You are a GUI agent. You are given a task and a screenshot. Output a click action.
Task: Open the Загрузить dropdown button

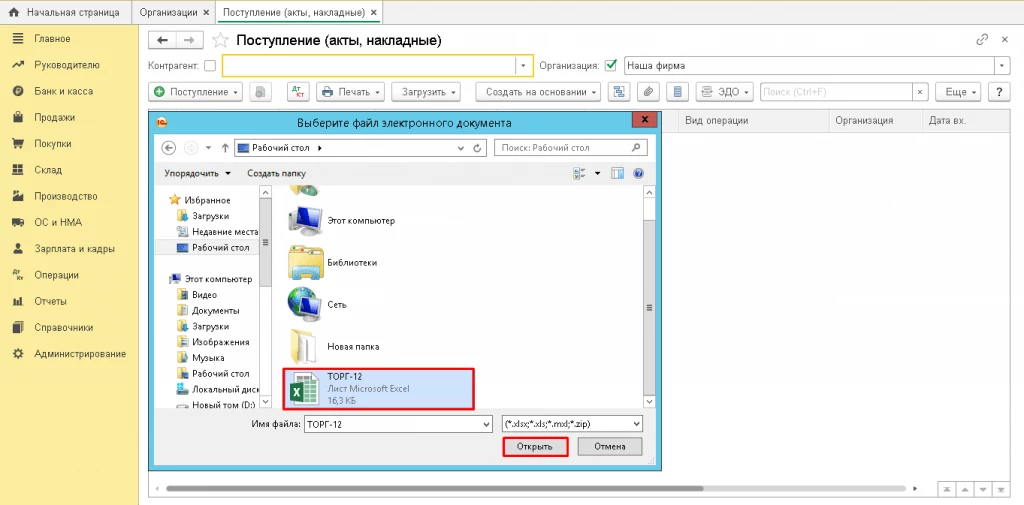pos(426,92)
